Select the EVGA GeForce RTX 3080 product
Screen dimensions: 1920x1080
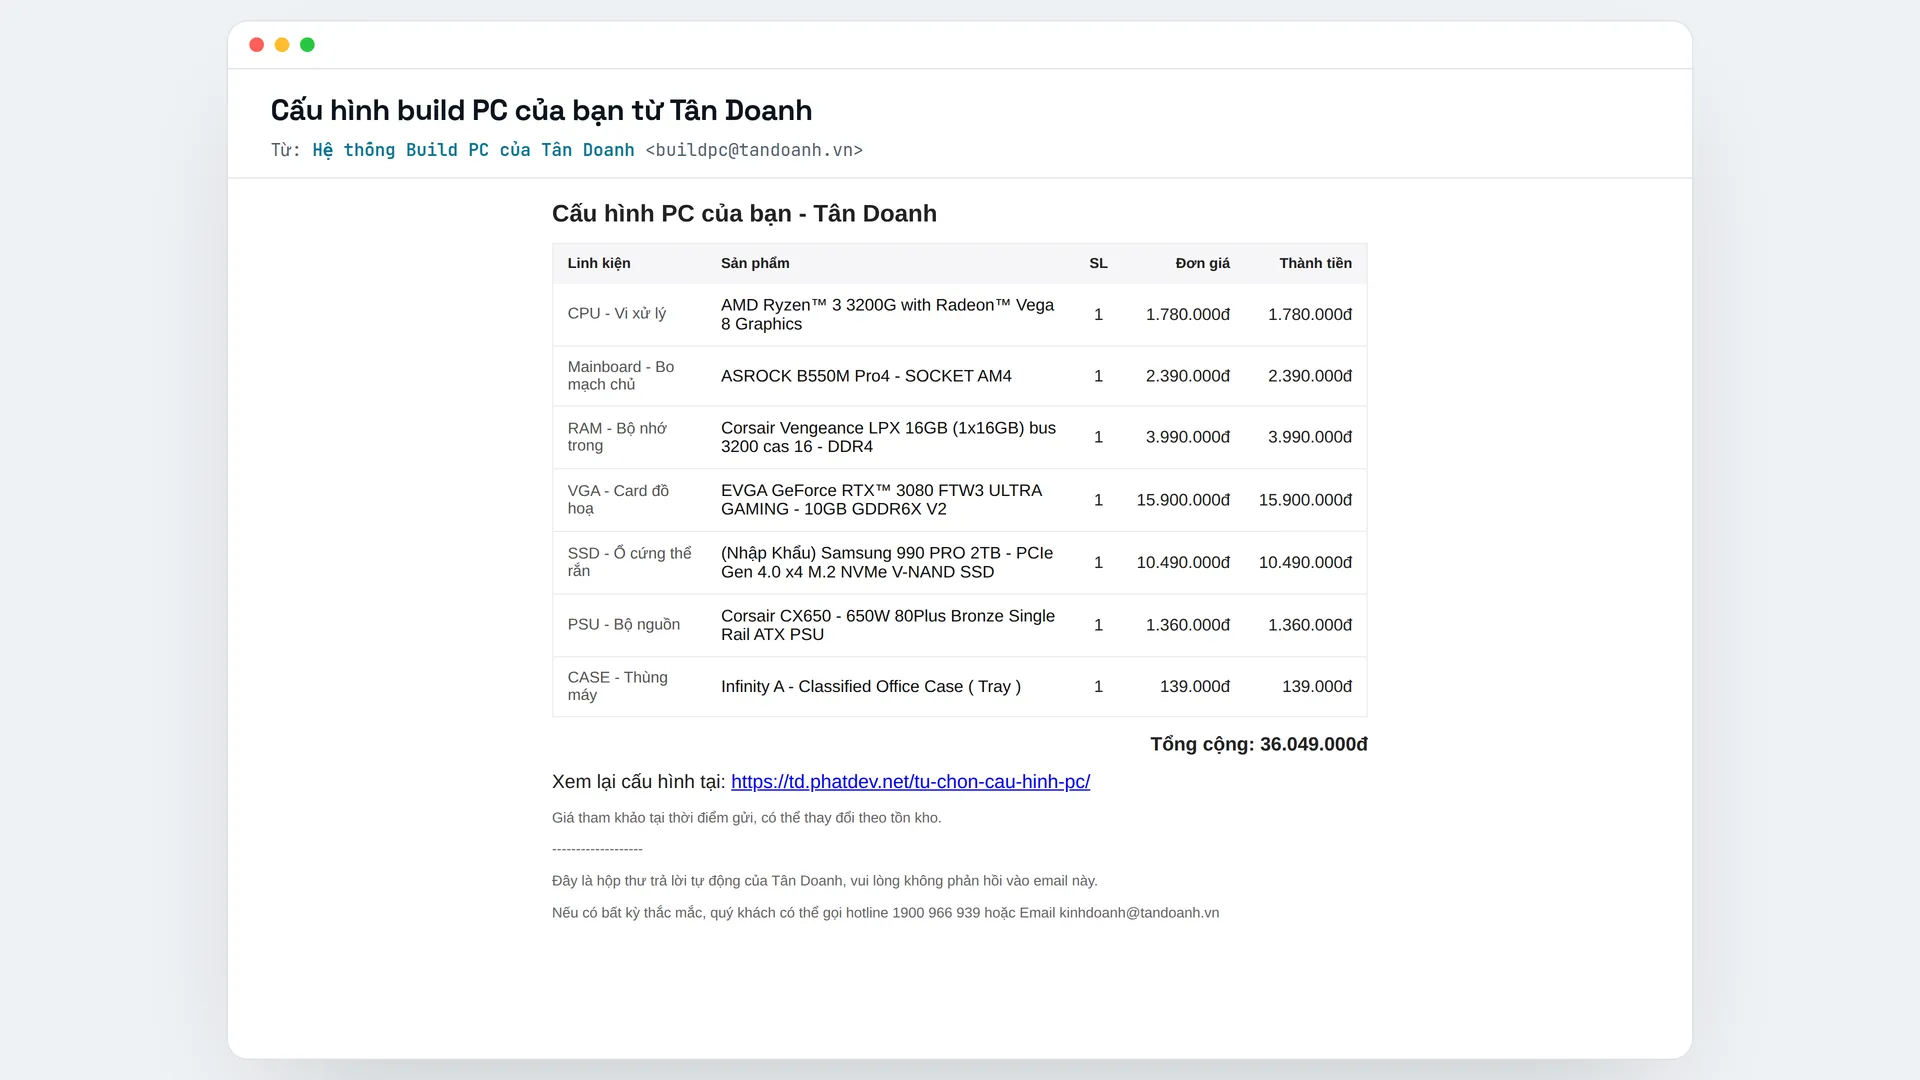[x=881, y=500]
